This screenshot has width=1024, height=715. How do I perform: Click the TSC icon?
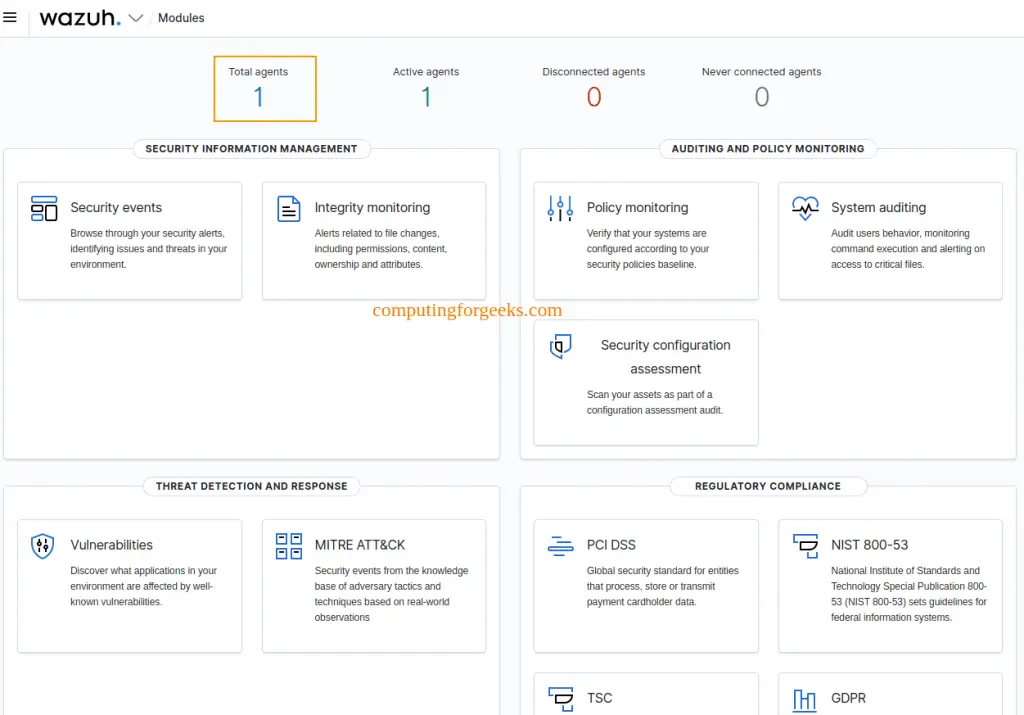point(560,699)
